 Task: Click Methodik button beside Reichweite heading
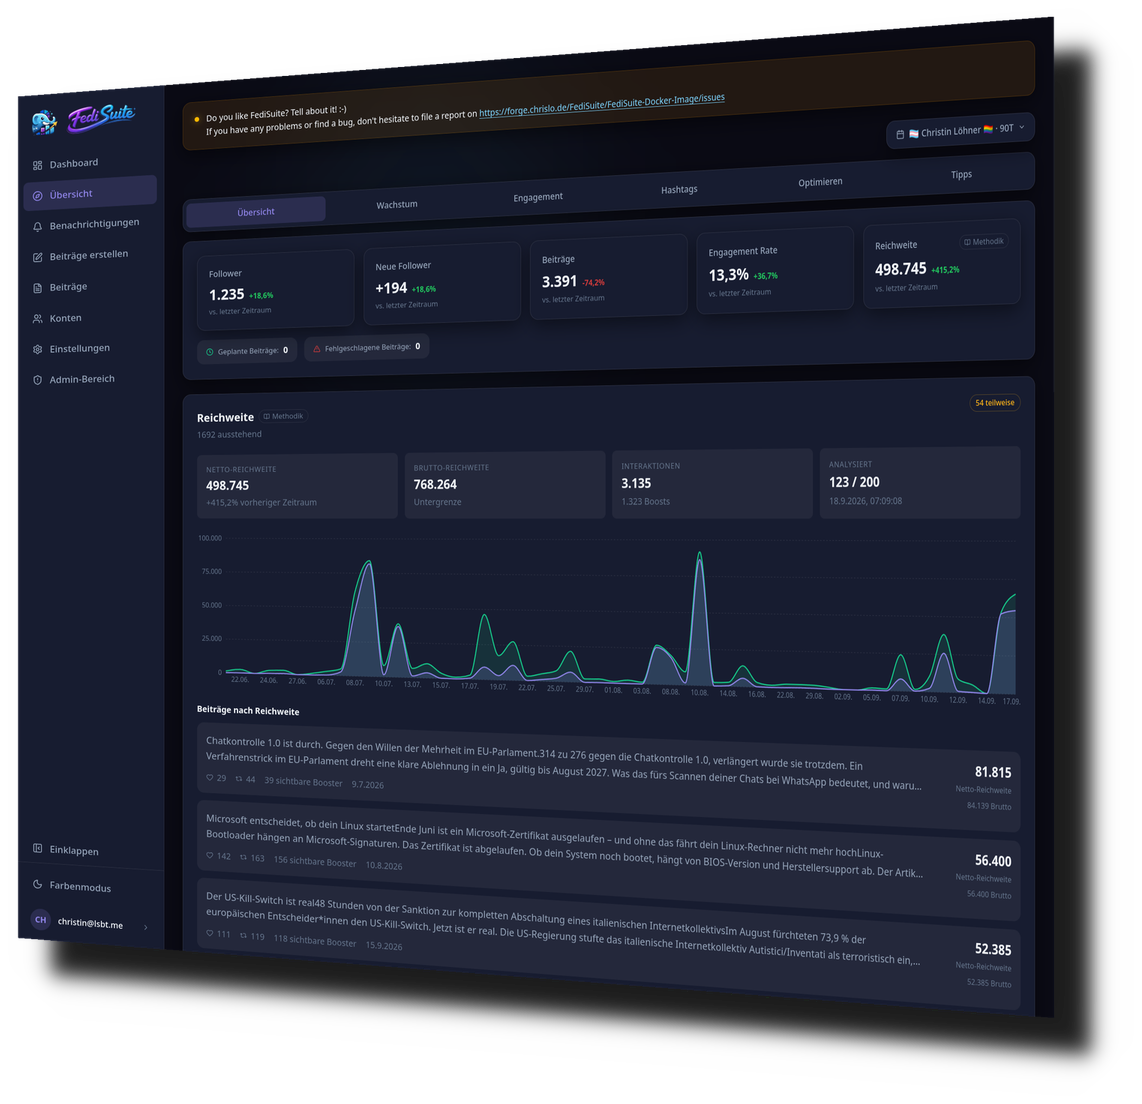coord(283,416)
